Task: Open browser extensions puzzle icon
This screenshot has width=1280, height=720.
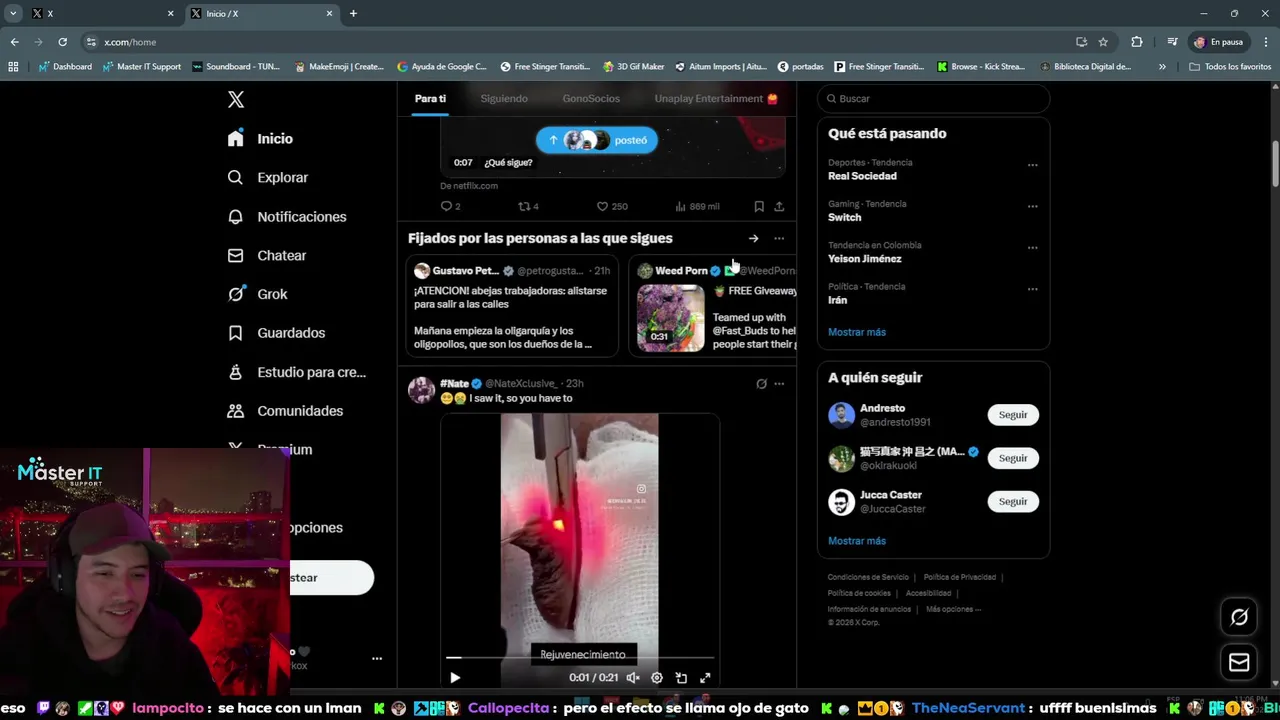Action: pos(1137,42)
